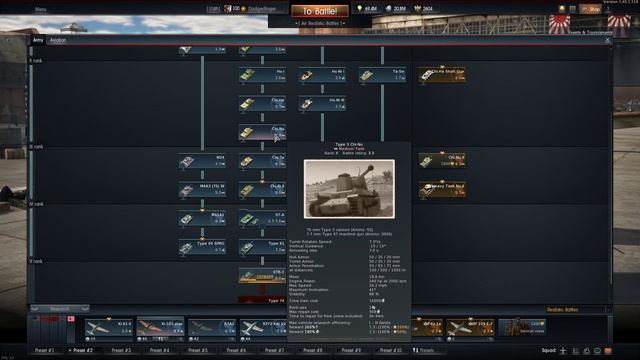Select the Chi-Nu II premium tank
The height and width of the screenshot is (360, 640).
(x=442, y=161)
